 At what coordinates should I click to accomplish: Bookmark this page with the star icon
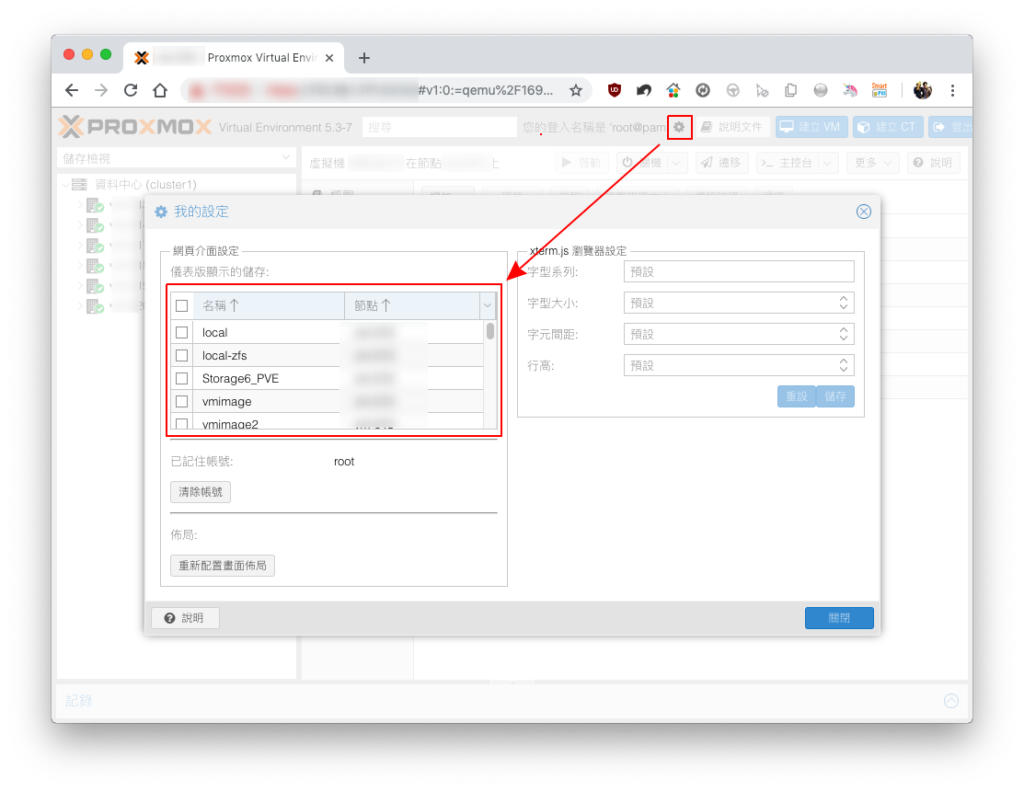point(575,90)
